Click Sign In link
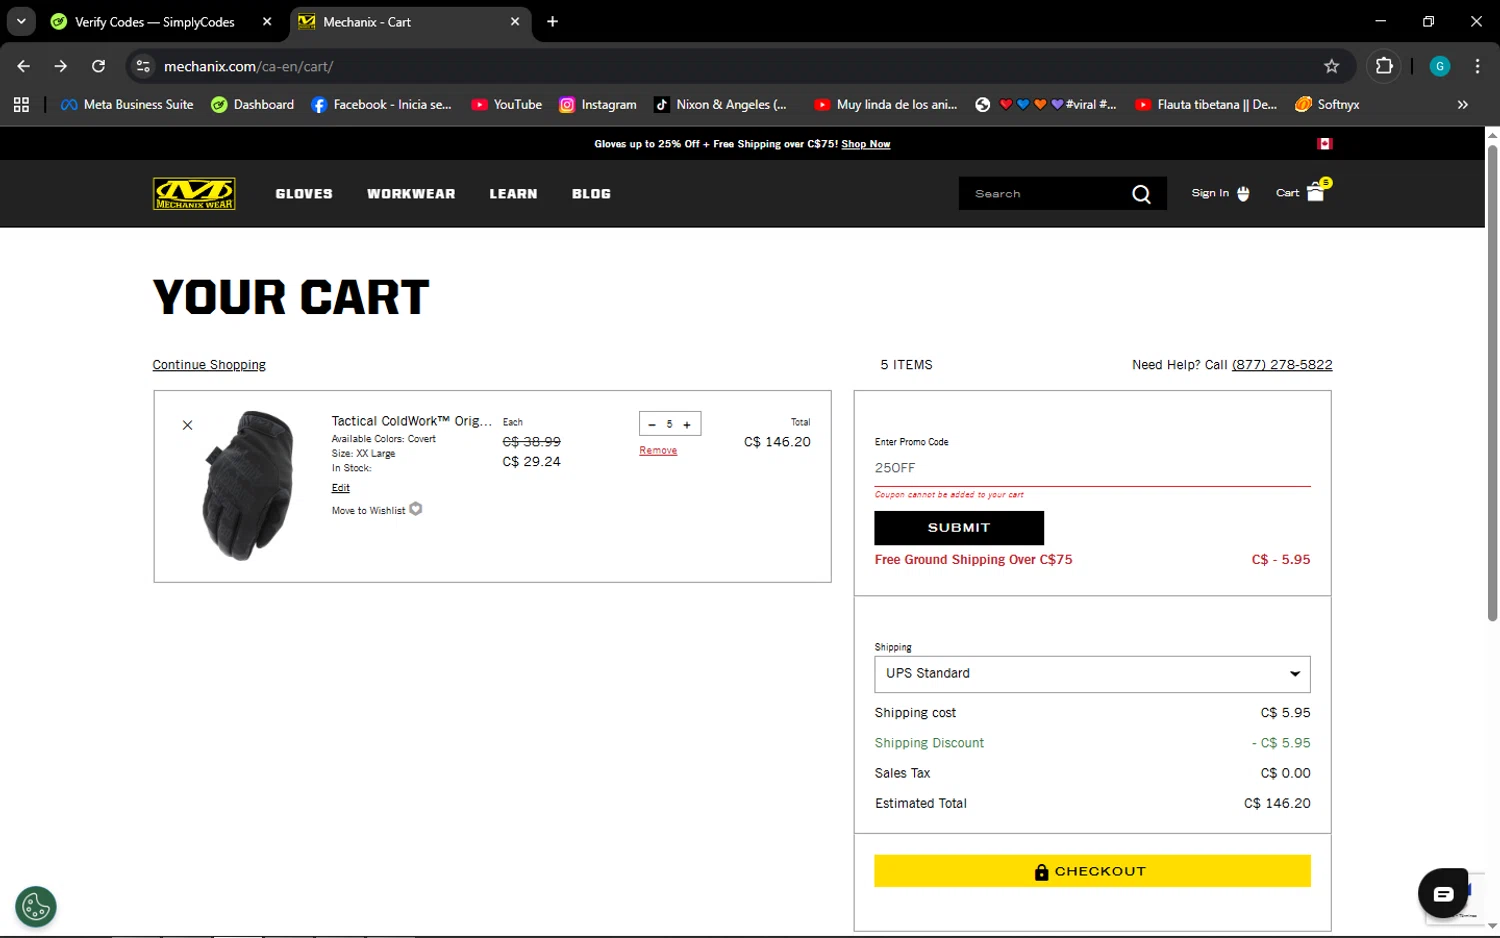 (1210, 193)
